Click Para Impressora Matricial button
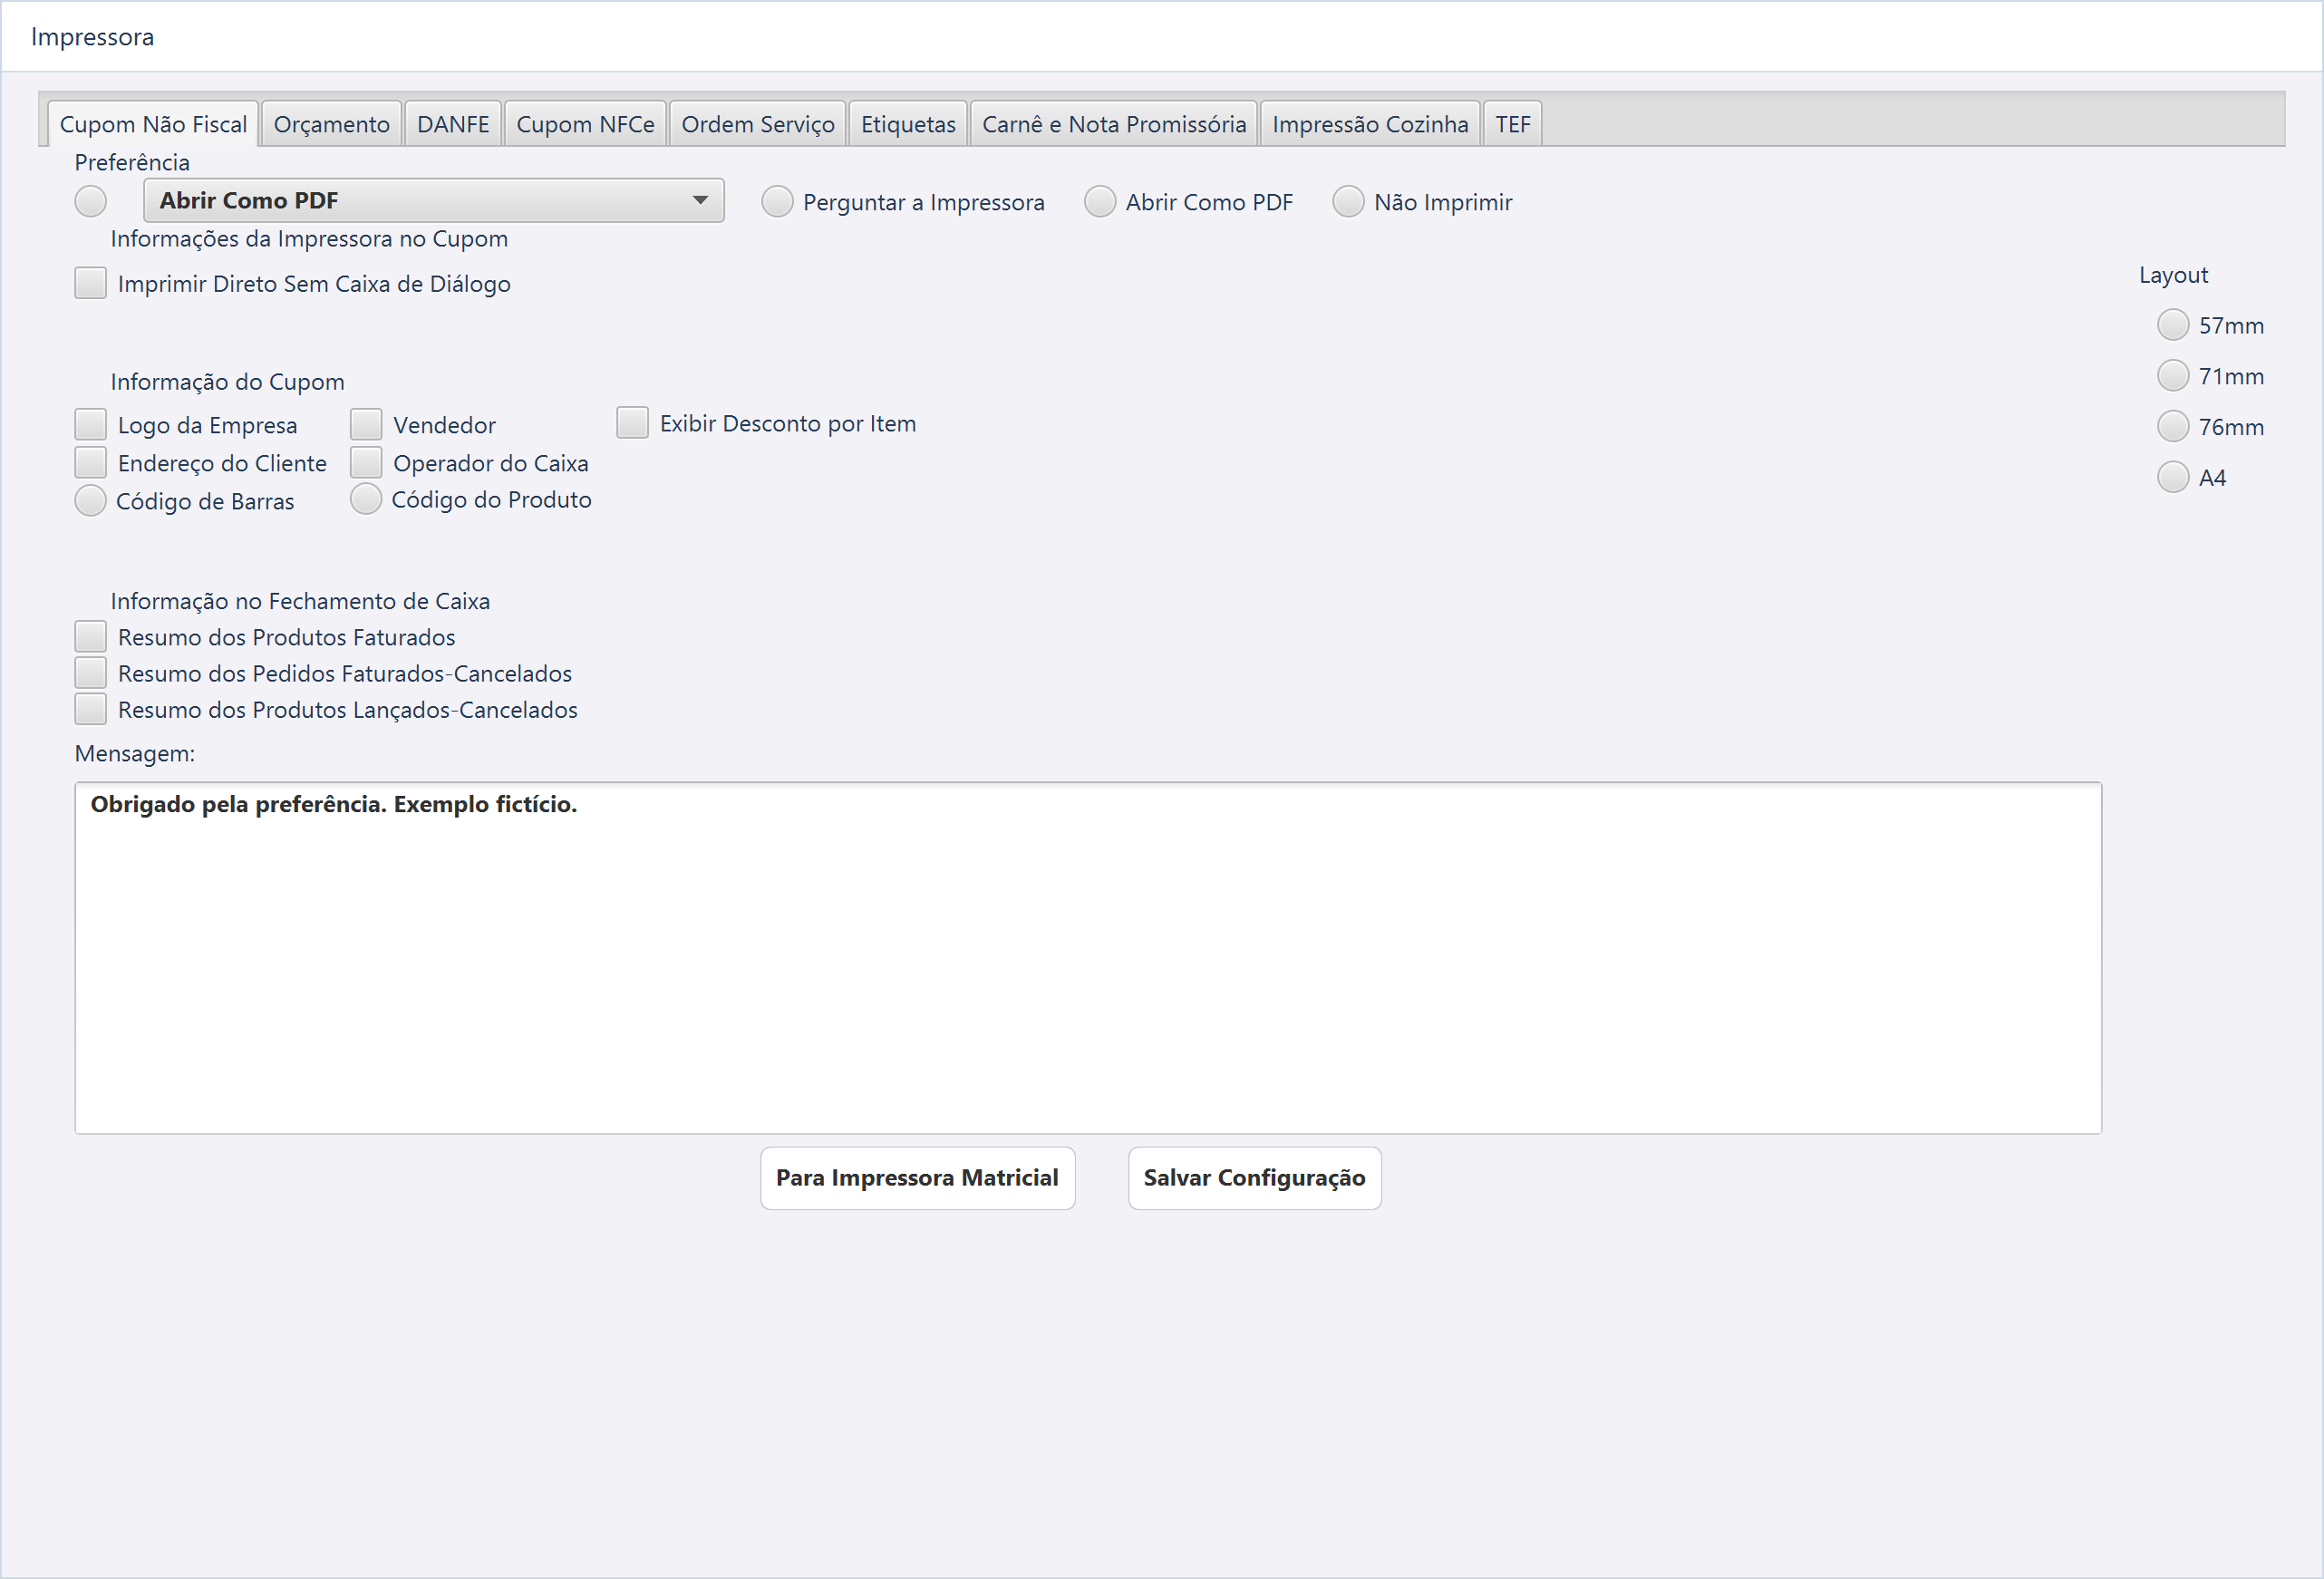Screen dimensions: 2324x1579 pyautogui.click(x=917, y=1178)
